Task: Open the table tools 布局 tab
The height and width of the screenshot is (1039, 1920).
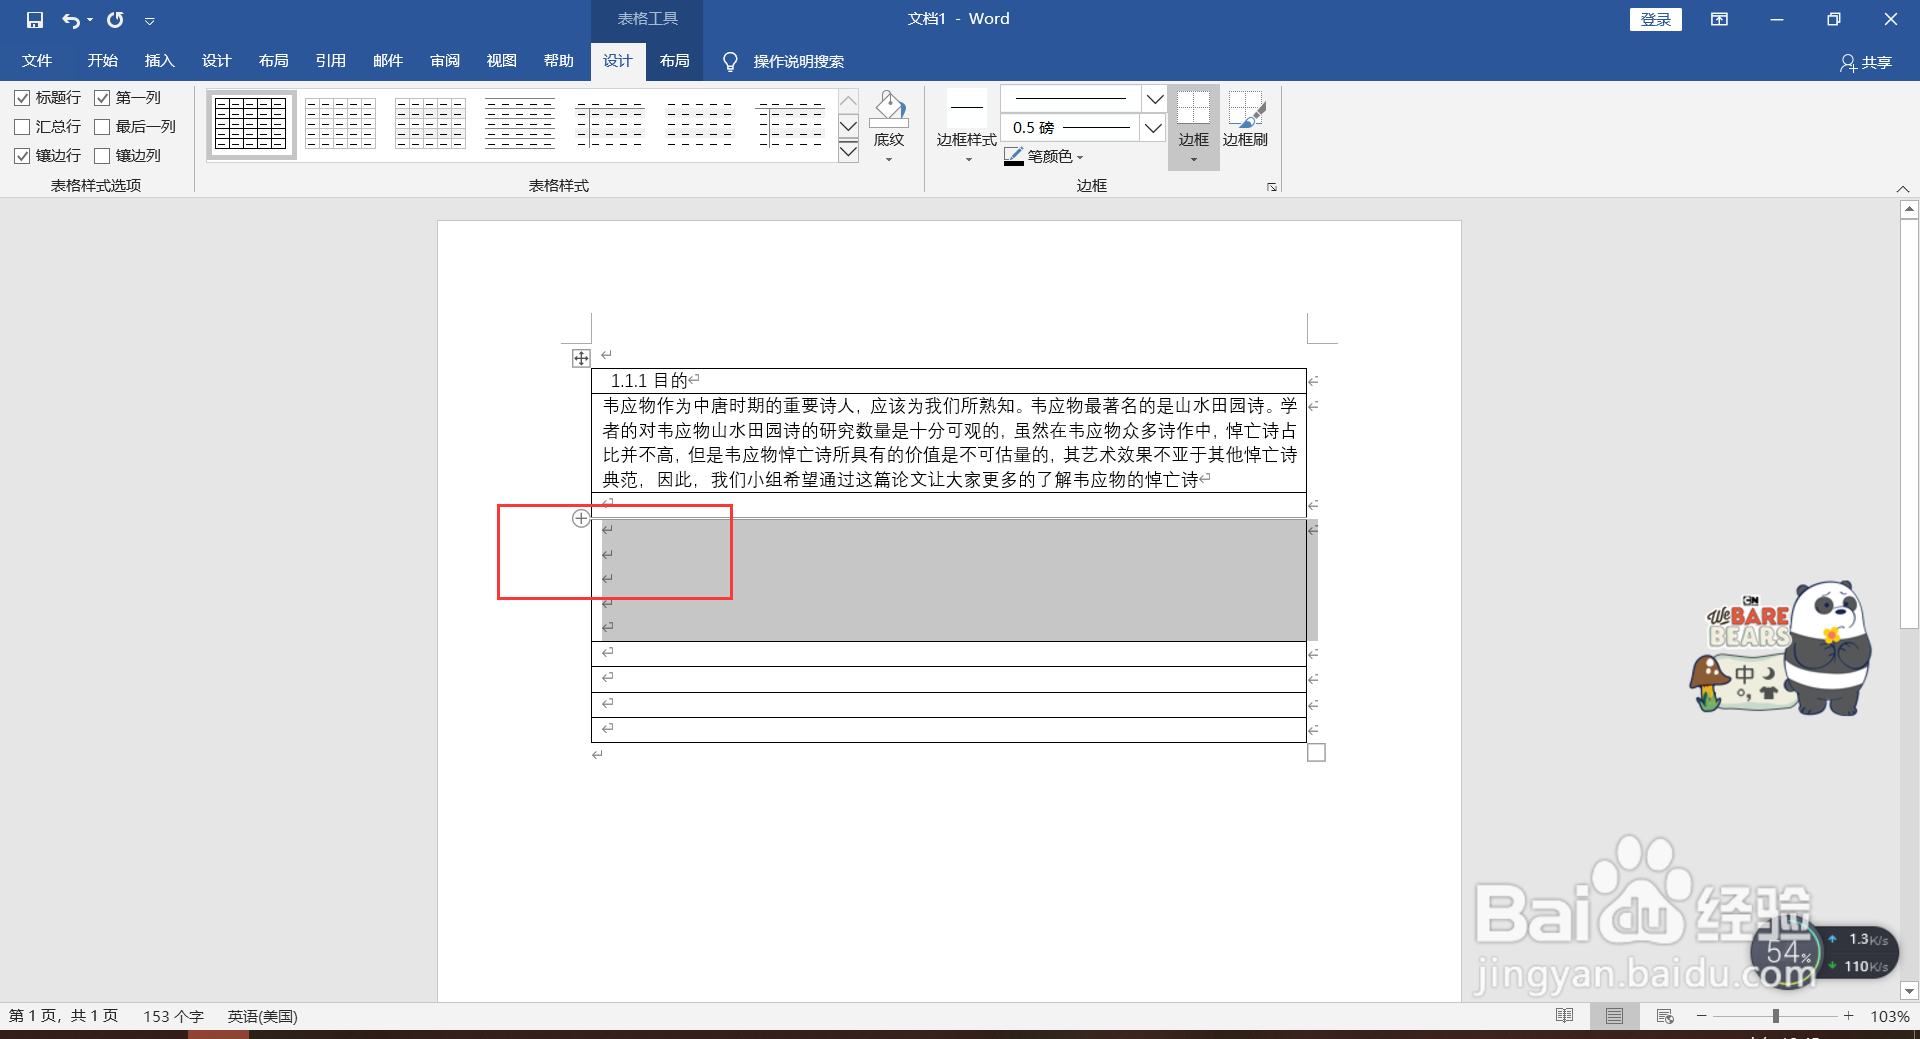Action: (x=674, y=61)
